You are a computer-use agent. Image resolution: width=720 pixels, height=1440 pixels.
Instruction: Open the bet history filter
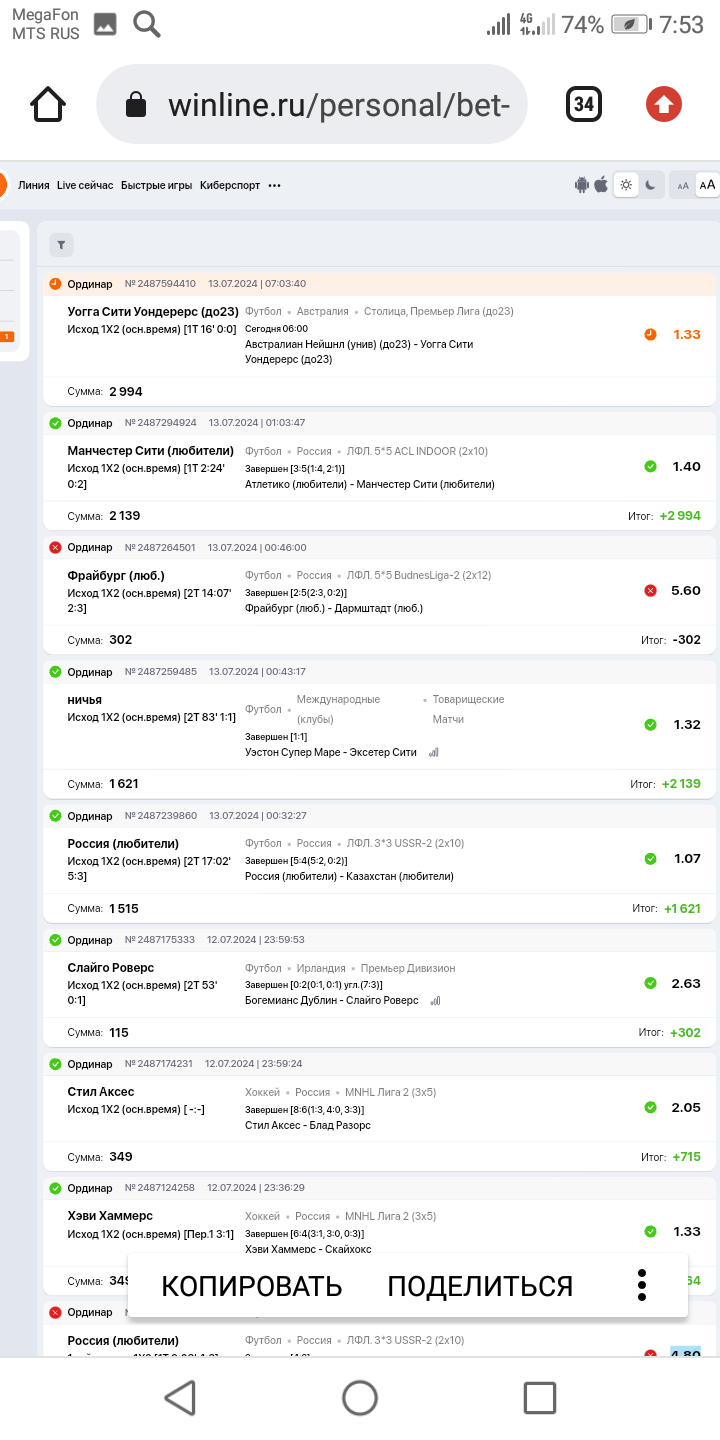[x=61, y=245]
